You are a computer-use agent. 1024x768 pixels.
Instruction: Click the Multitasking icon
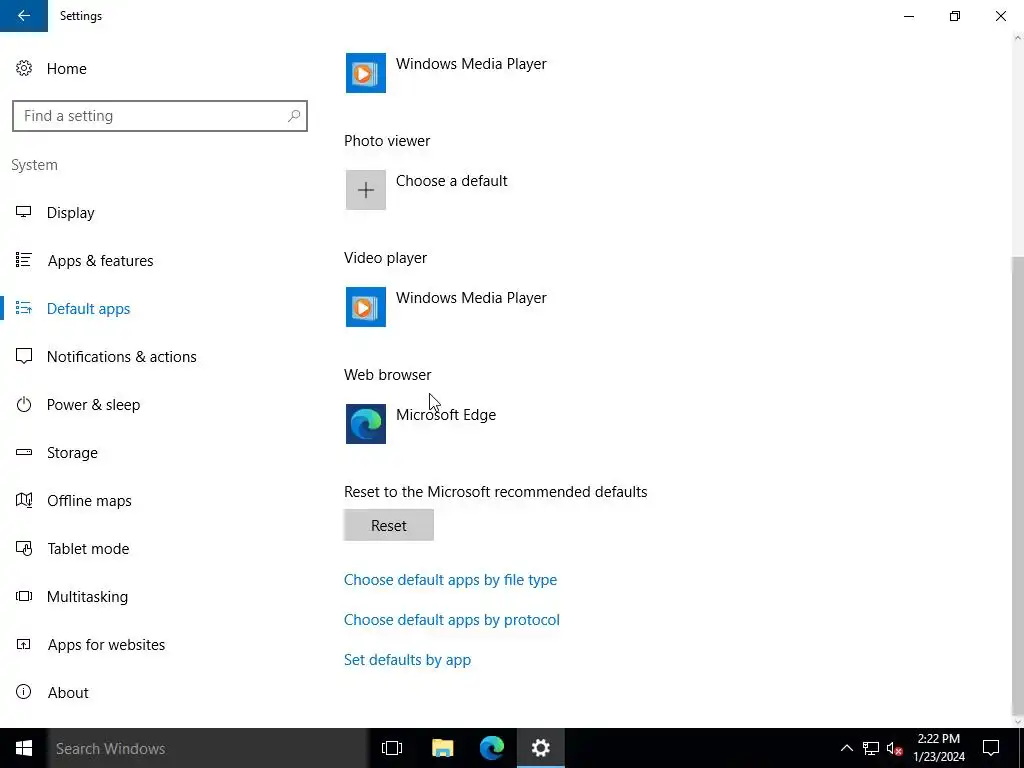click(24, 596)
